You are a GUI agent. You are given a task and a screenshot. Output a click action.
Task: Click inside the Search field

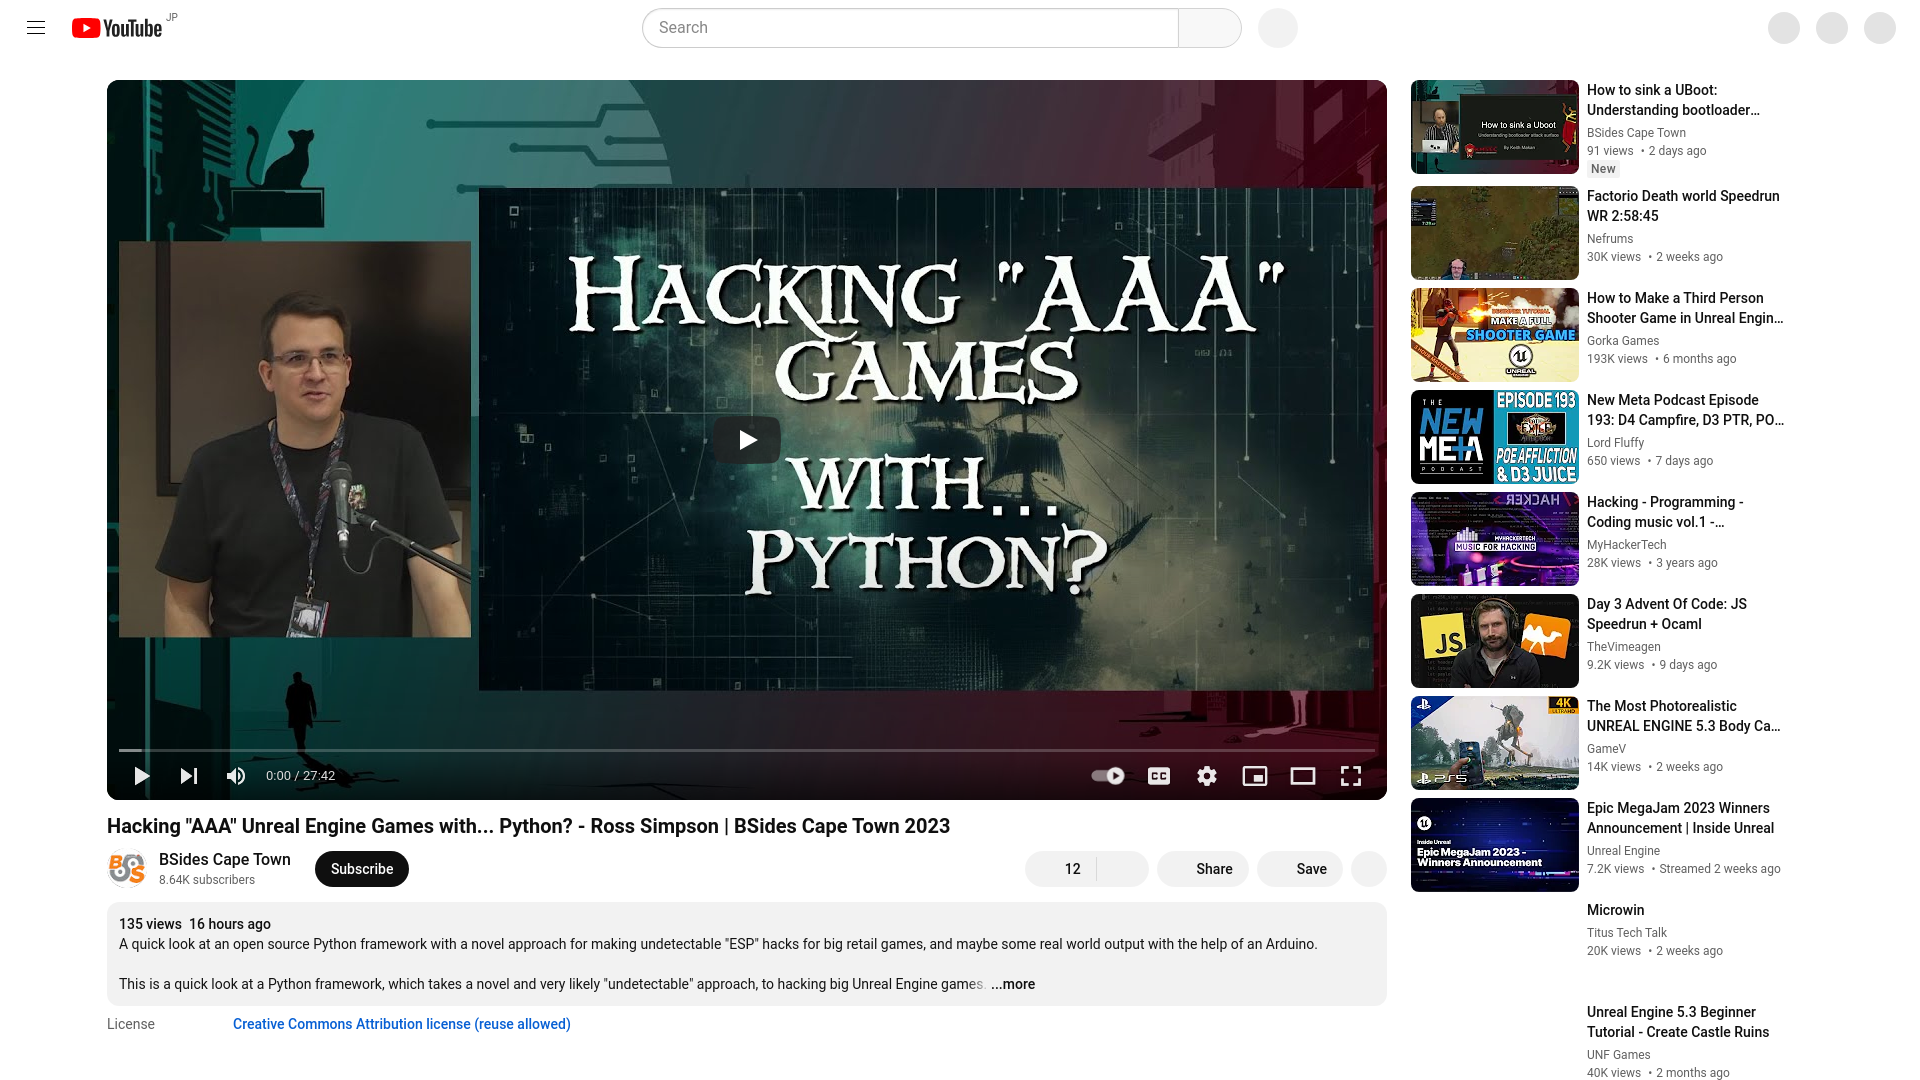click(x=910, y=28)
